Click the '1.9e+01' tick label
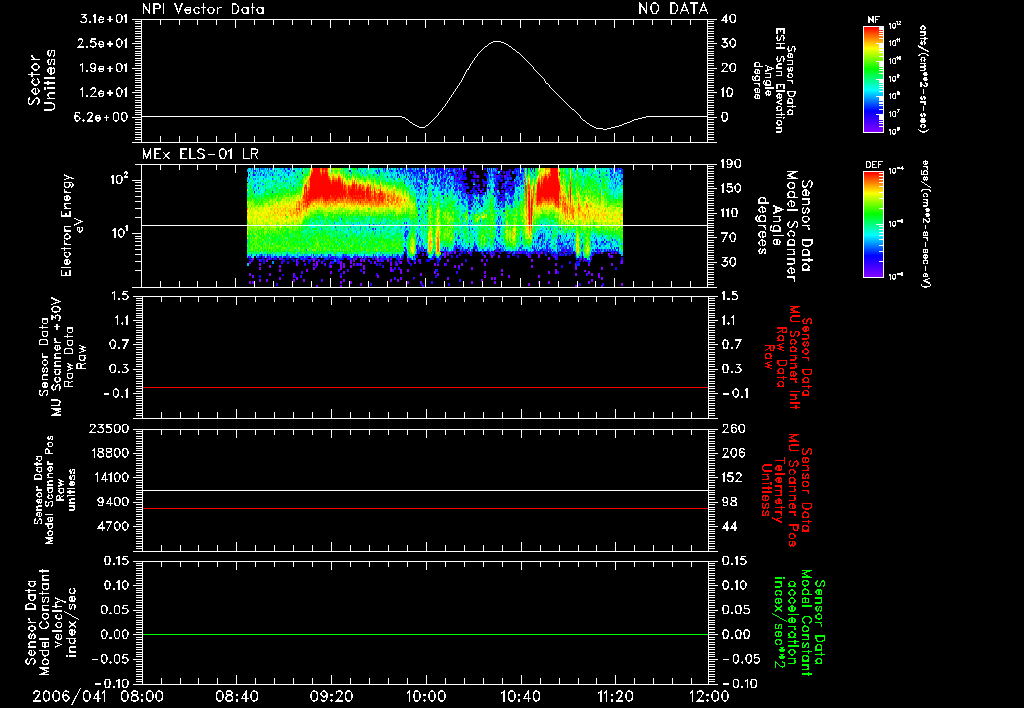The width and height of the screenshot is (1024, 708). [104, 68]
